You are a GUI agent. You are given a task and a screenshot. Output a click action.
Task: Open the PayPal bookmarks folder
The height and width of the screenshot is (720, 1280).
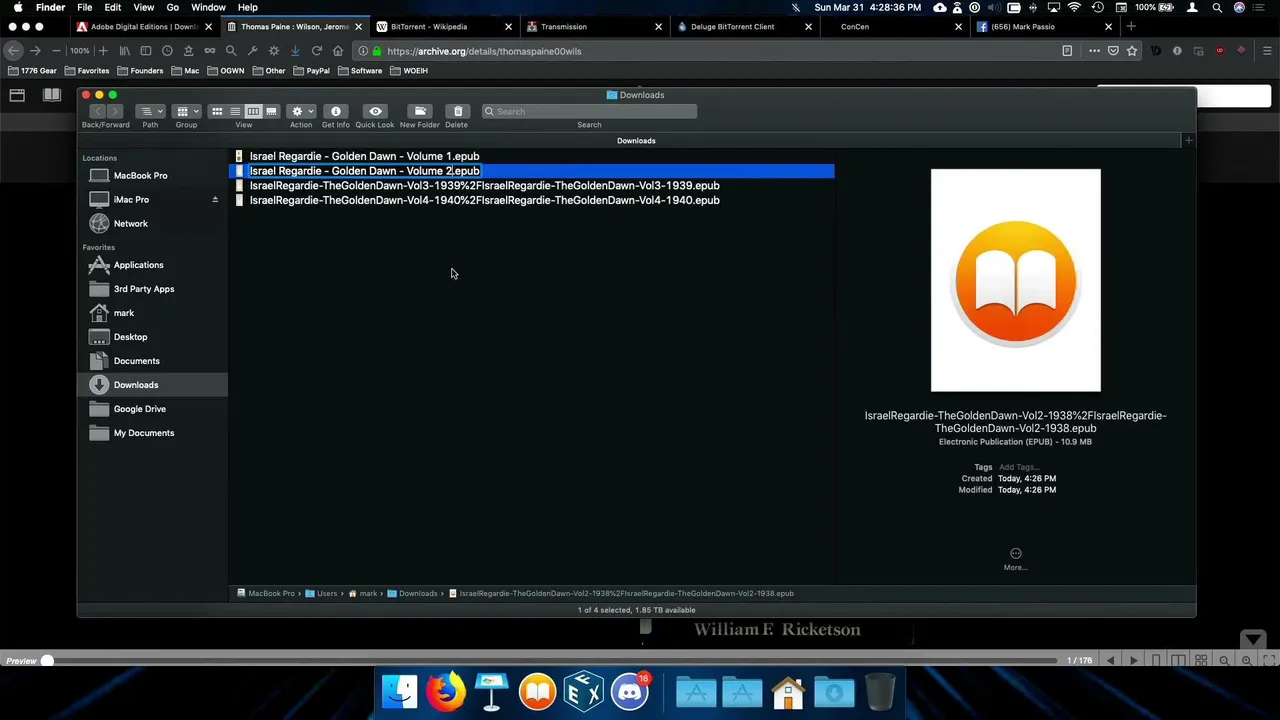point(312,71)
